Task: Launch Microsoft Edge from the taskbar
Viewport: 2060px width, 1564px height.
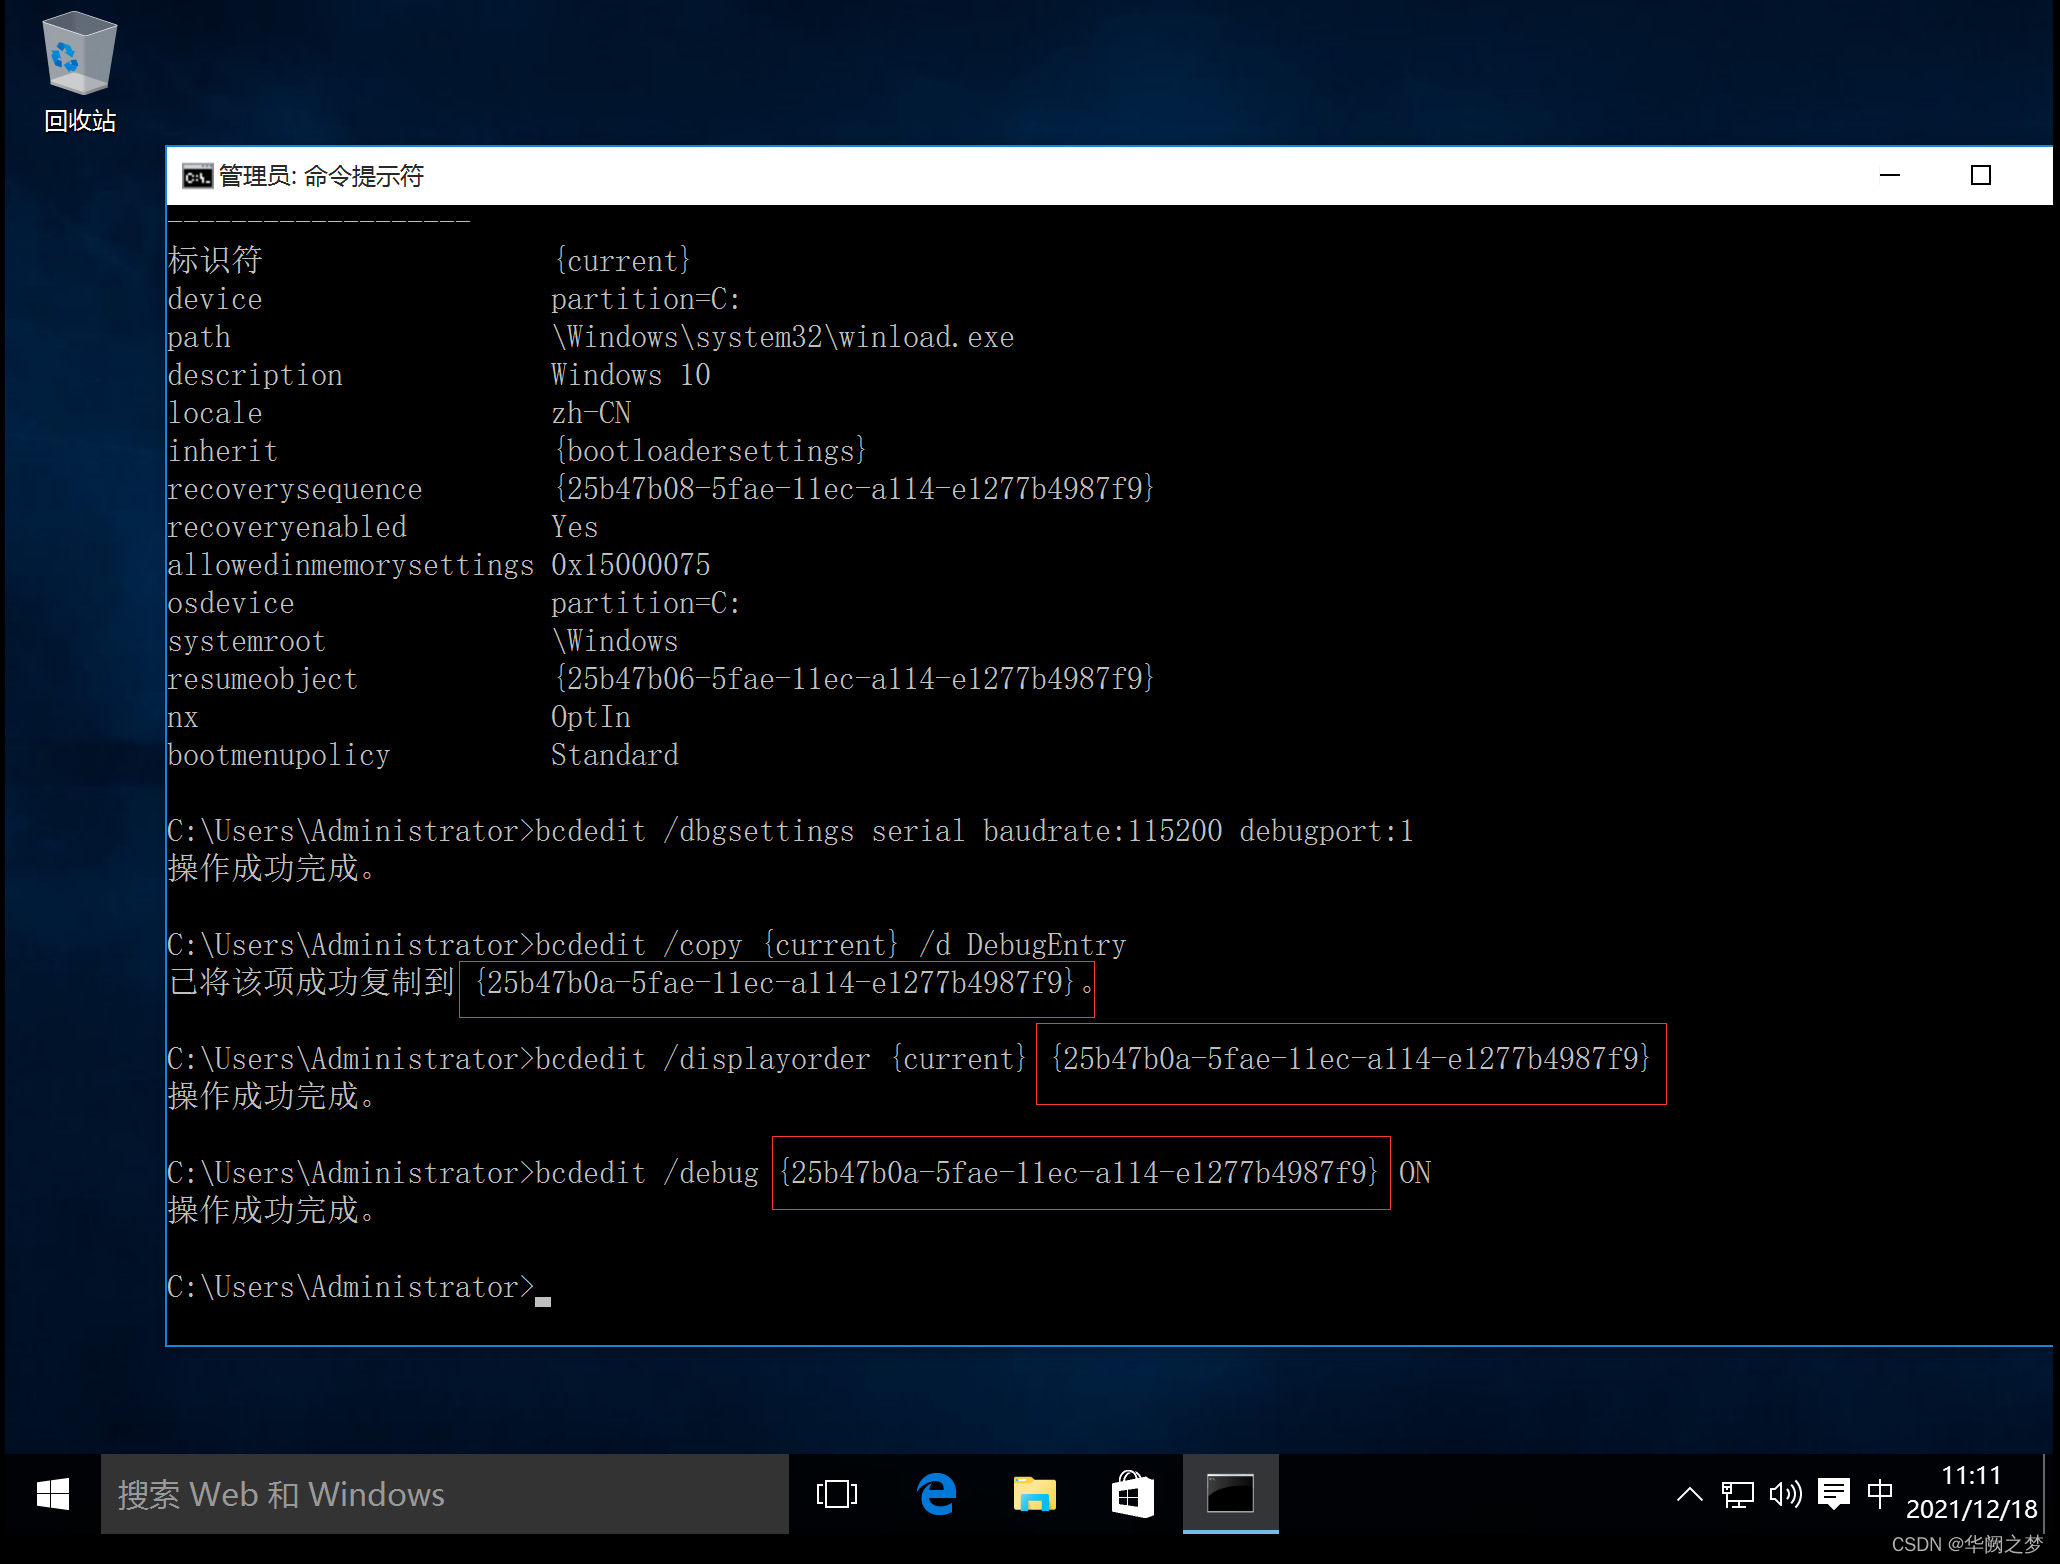Action: [x=936, y=1495]
